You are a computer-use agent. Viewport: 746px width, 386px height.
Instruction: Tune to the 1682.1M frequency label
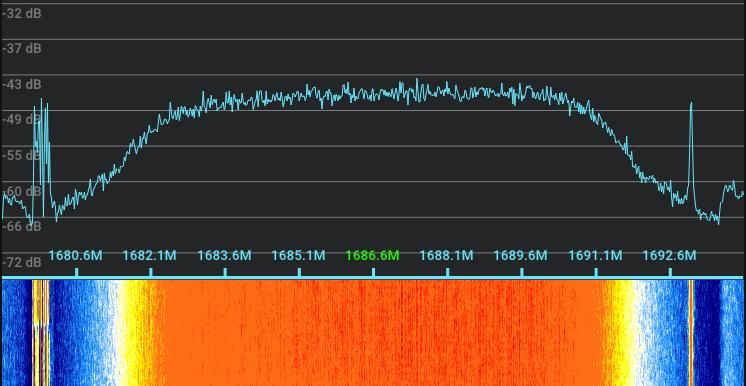pyautogui.click(x=149, y=256)
